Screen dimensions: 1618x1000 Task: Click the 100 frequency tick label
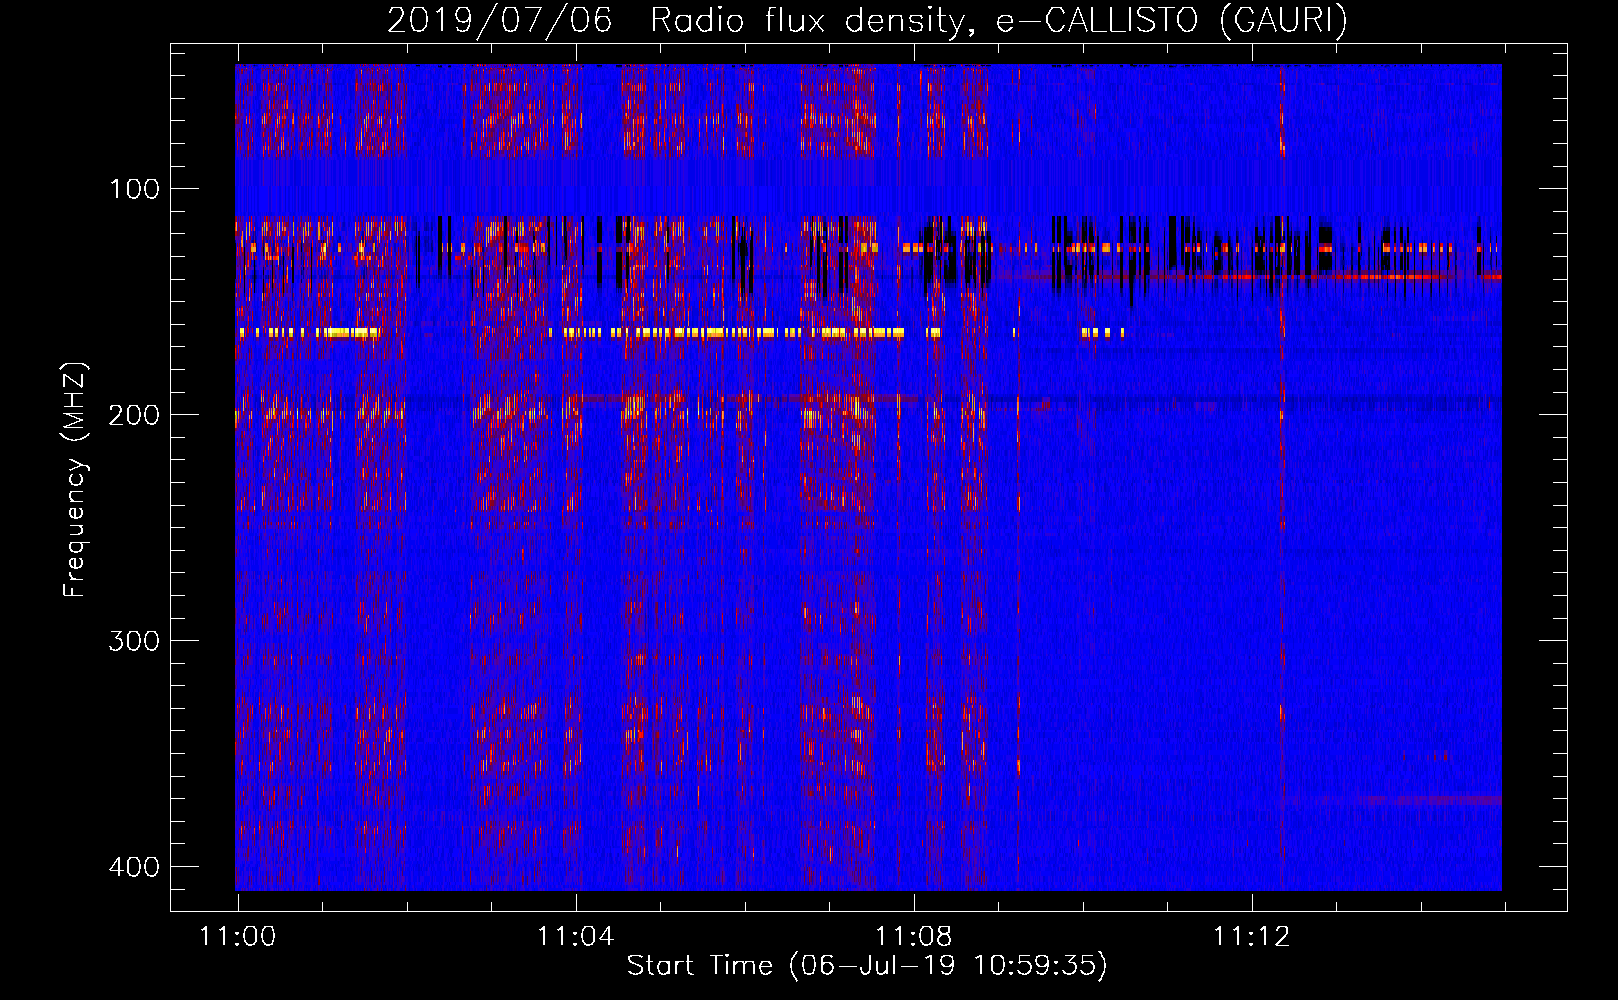(x=134, y=189)
